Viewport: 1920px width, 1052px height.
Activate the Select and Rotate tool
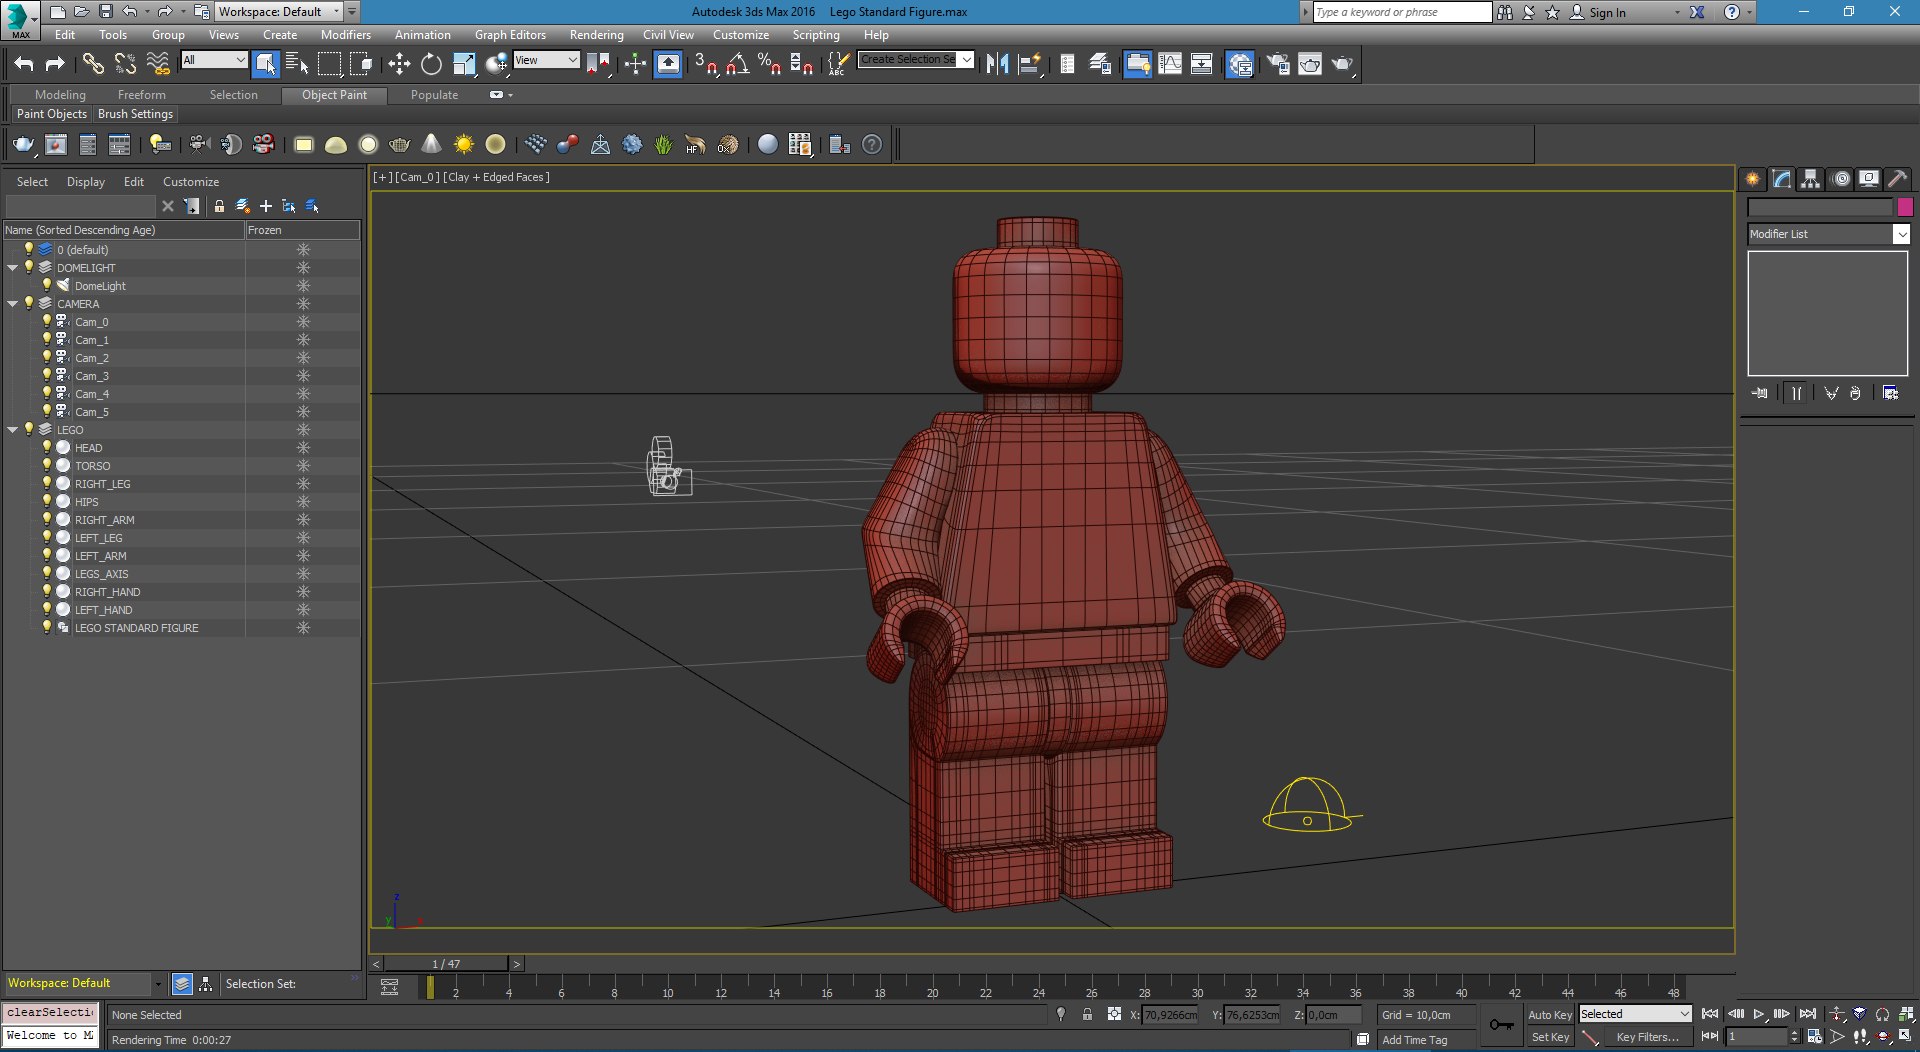(x=431, y=64)
